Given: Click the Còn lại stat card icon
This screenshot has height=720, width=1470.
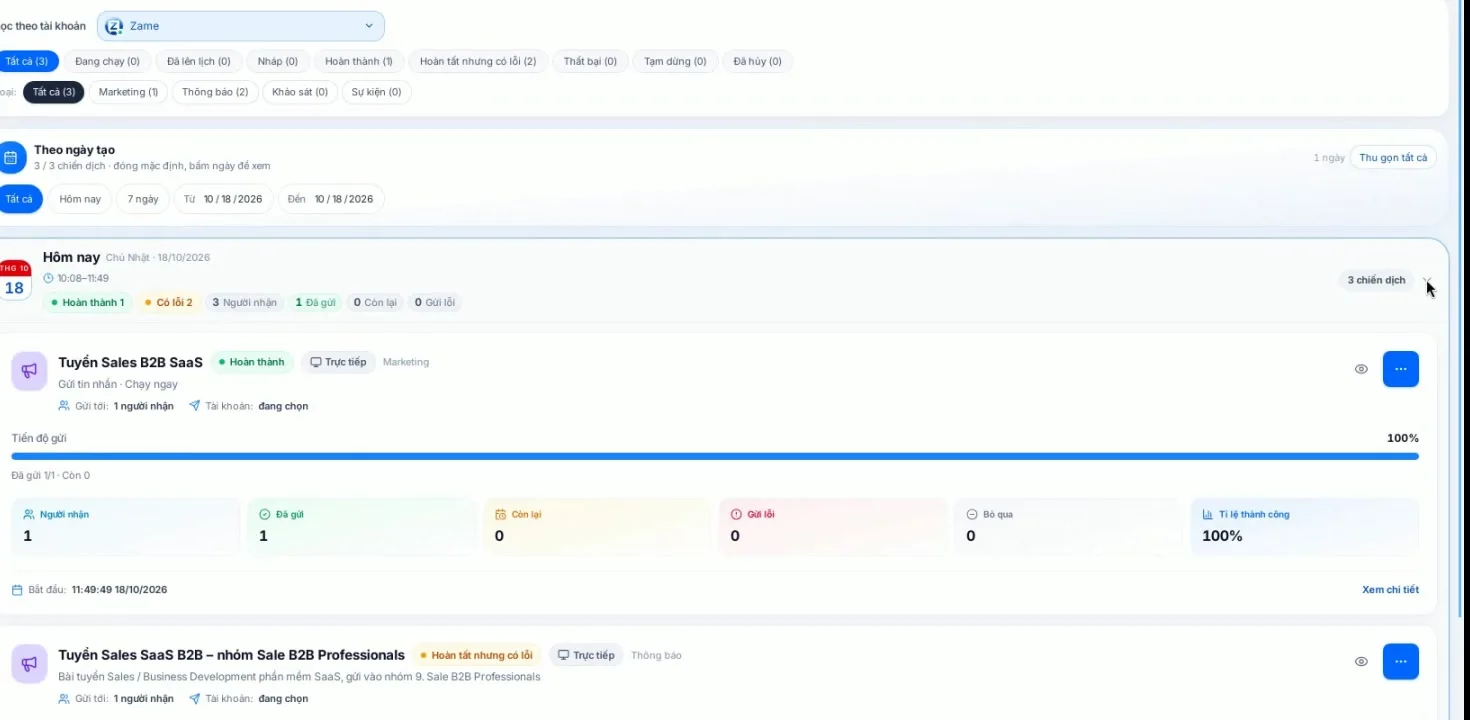Looking at the screenshot, I should coord(501,514).
